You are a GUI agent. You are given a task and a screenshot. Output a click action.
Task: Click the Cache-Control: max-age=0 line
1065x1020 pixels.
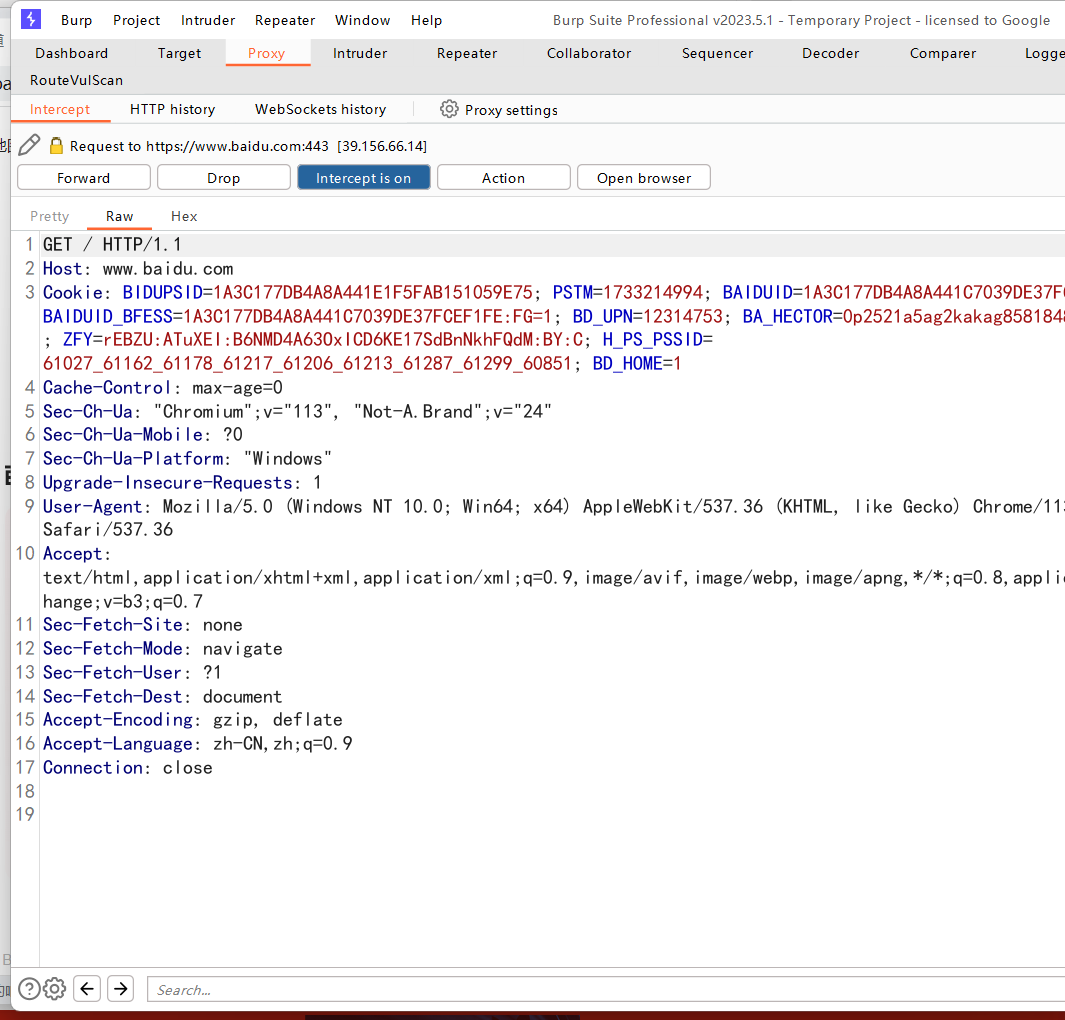pyautogui.click(x=163, y=388)
